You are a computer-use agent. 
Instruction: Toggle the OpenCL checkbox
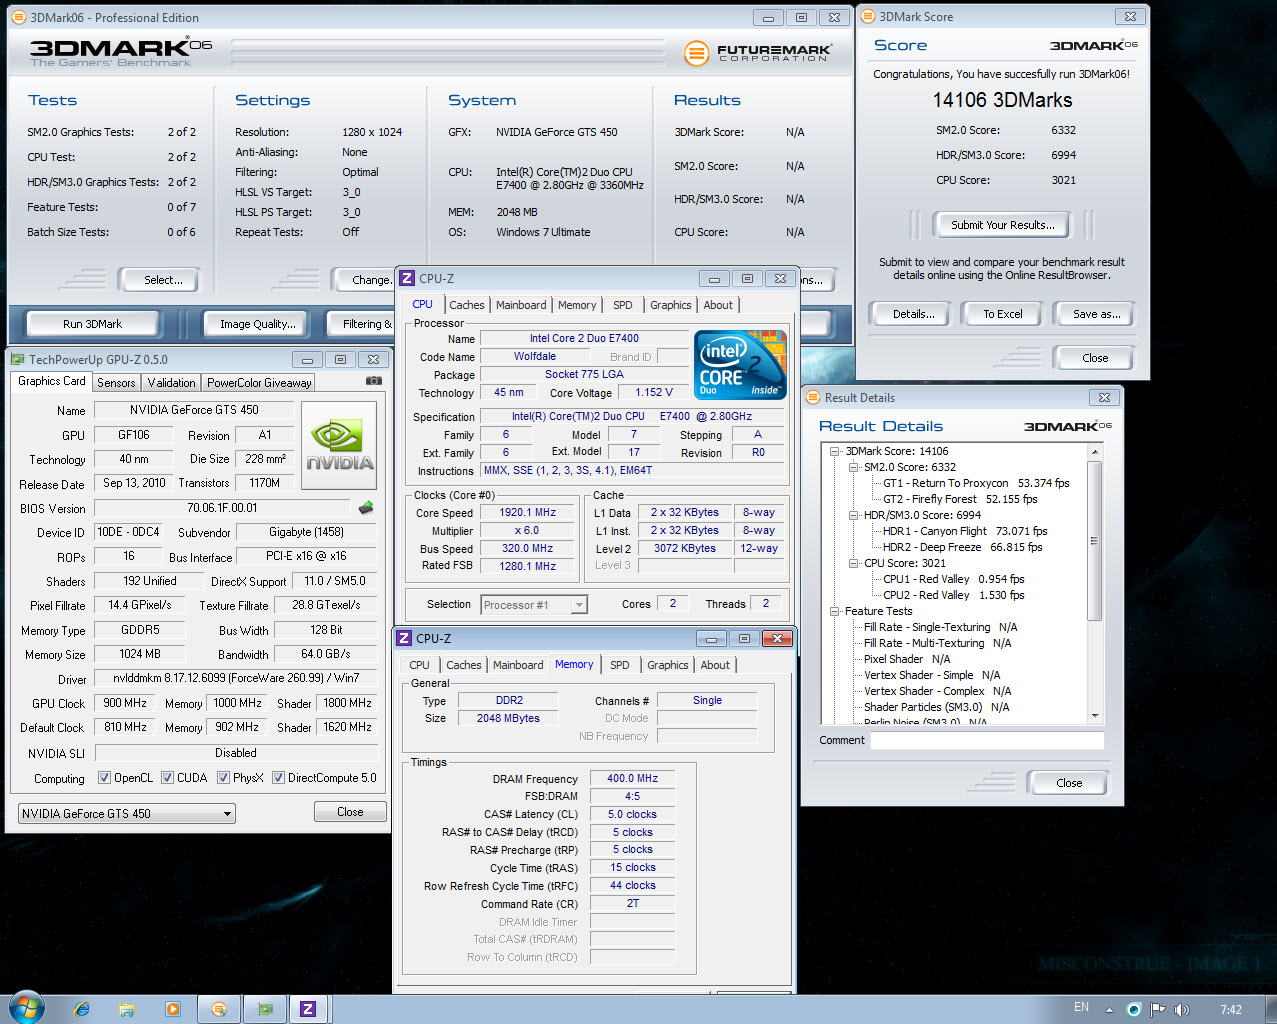104,778
